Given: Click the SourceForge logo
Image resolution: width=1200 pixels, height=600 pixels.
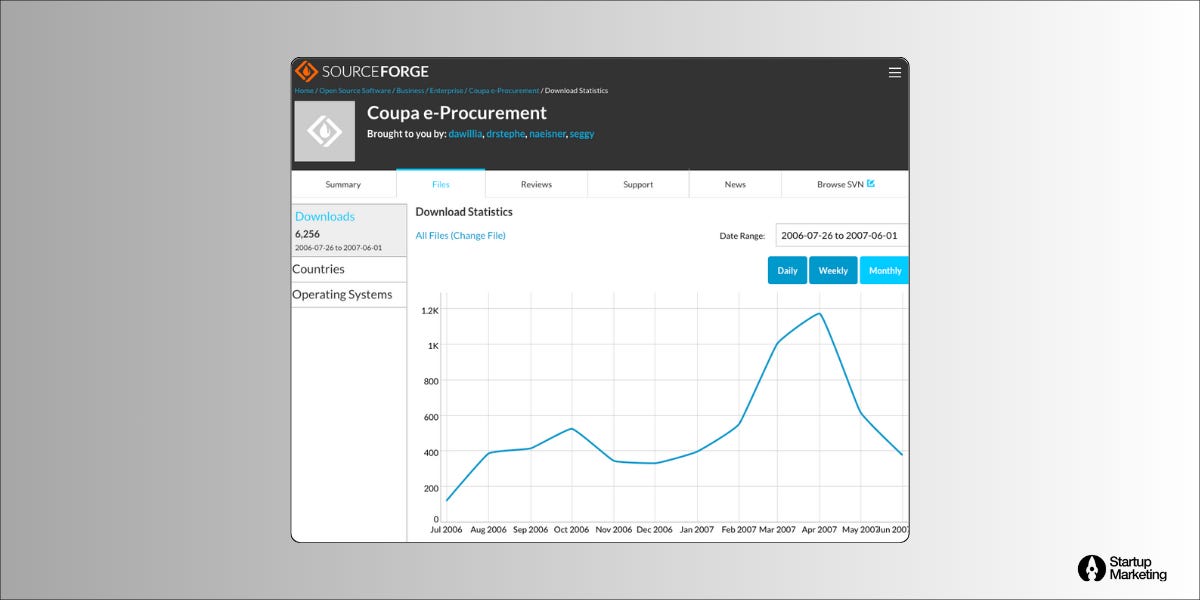Looking at the screenshot, I should [362, 72].
